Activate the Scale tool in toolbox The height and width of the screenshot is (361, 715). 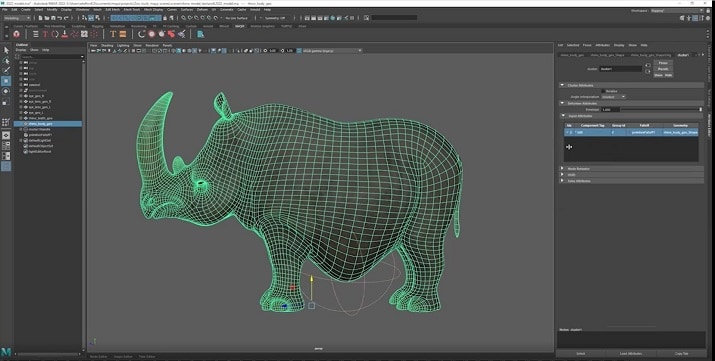6,102
